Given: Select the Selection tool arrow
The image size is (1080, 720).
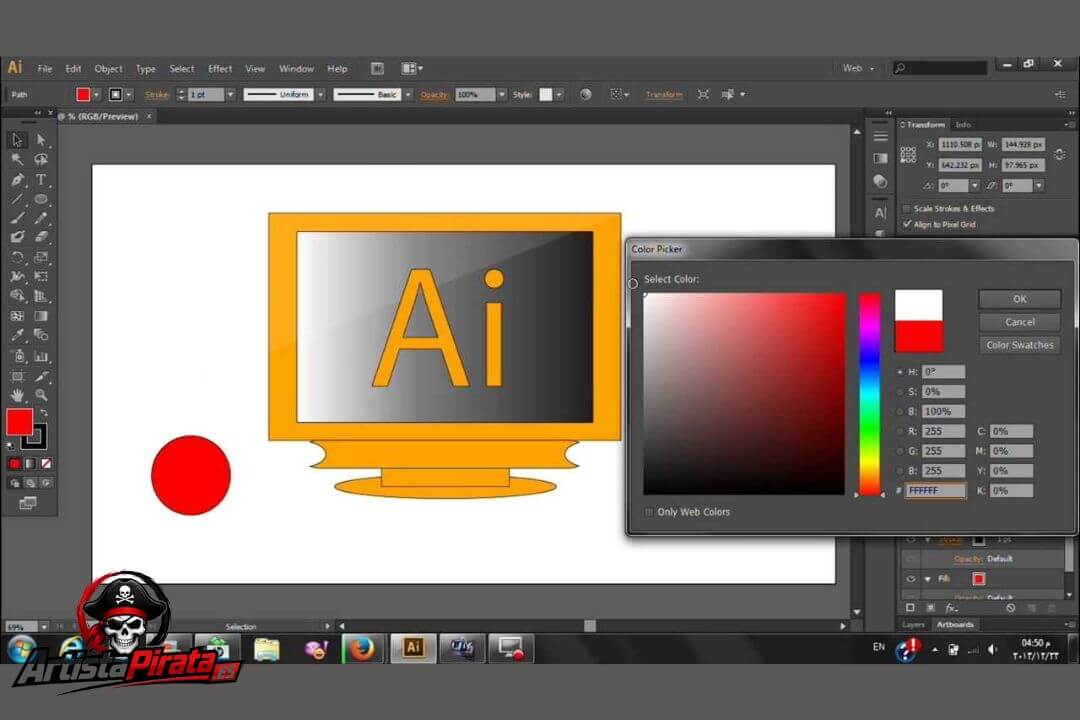Looking at the screenshot, I should [17, 140].
